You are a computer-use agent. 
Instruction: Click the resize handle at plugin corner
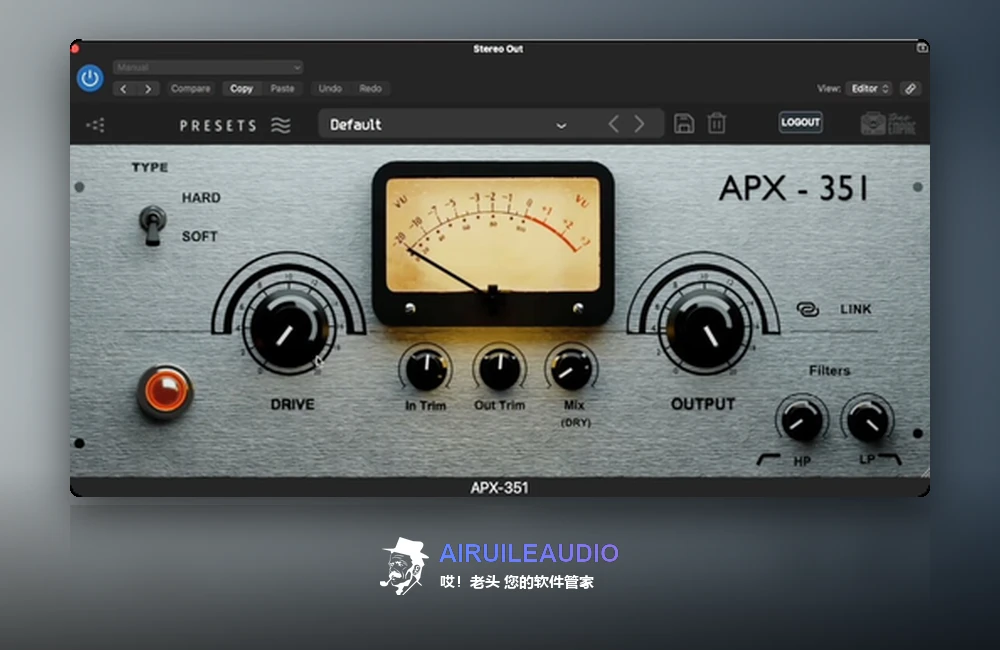pyautogui.click(x=924, y=473)
